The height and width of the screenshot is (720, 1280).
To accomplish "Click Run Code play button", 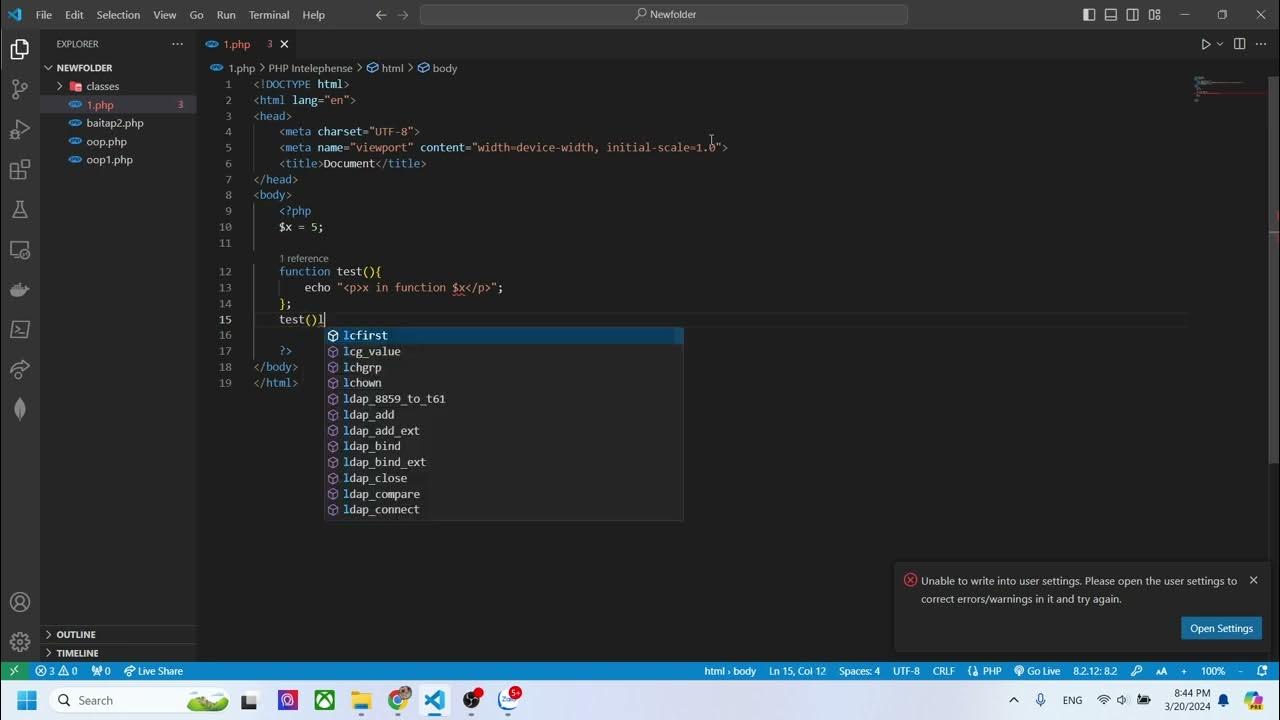I will pyautogui.click(x=1205, y=44).
